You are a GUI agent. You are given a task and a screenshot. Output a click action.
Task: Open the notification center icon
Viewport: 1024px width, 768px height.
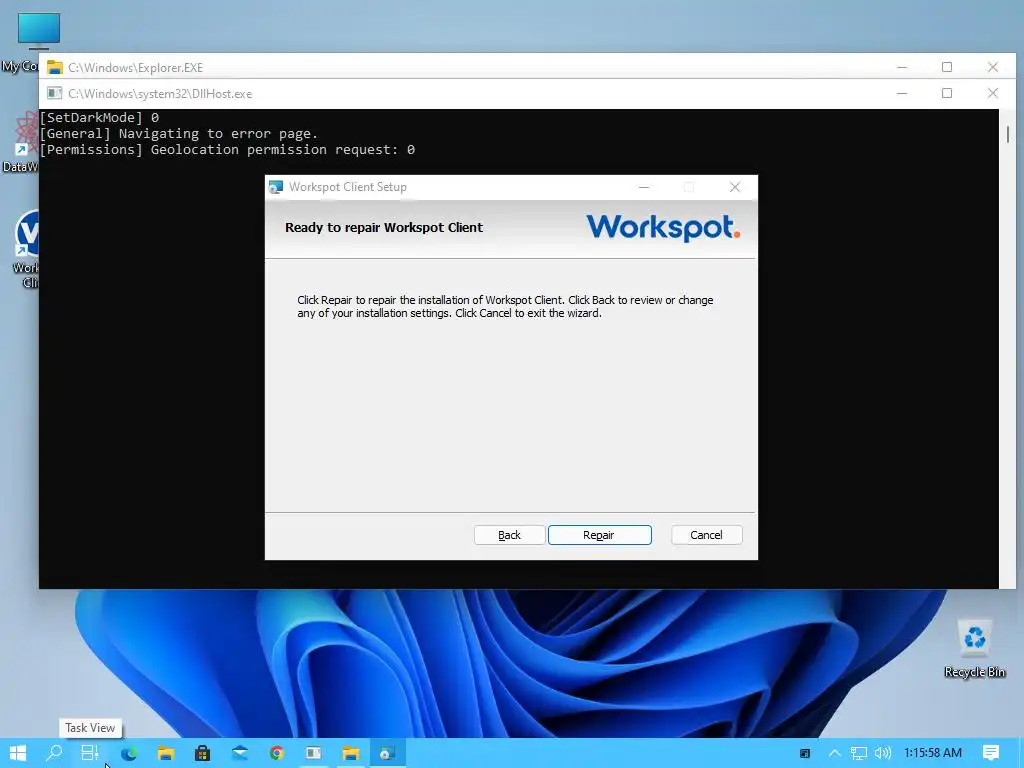pos(991,753)
